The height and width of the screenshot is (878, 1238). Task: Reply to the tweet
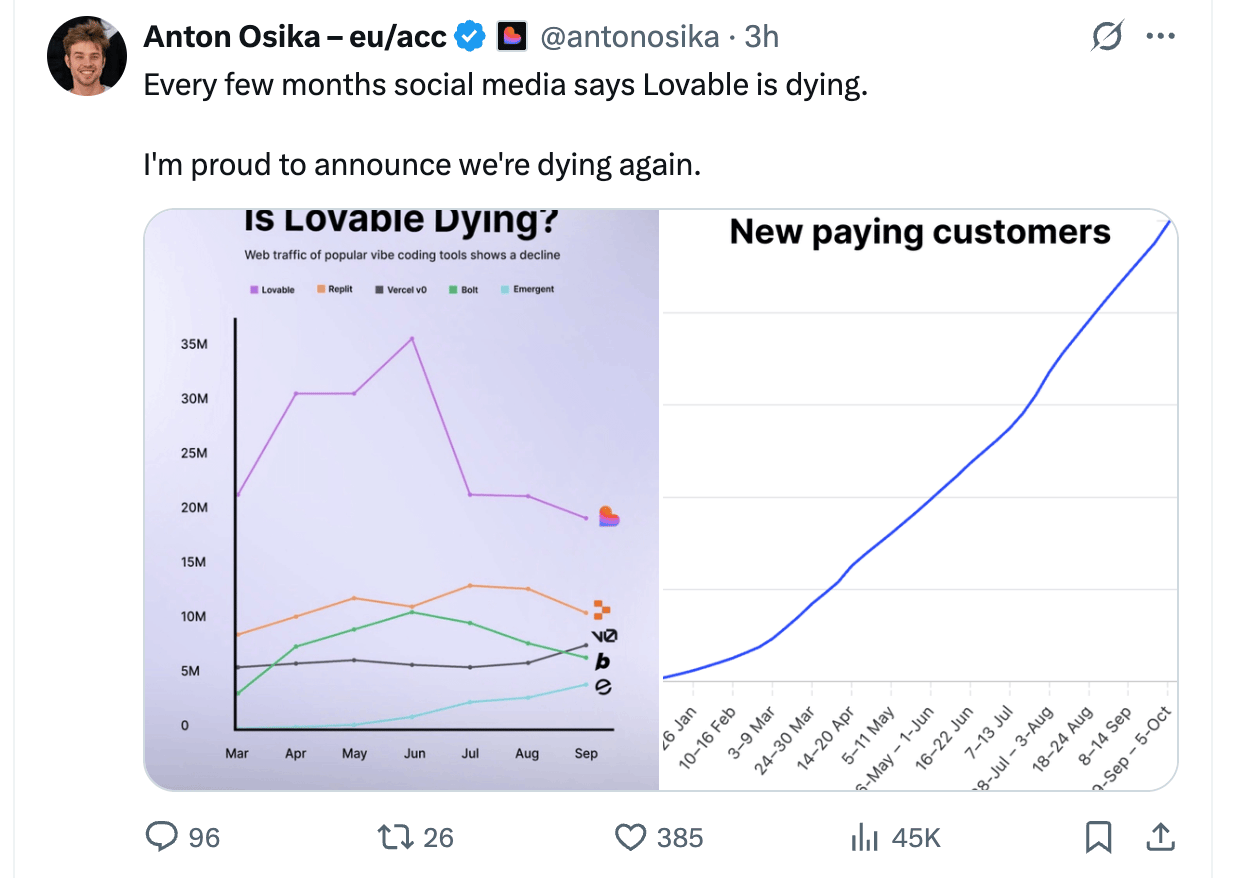(162, 836)
